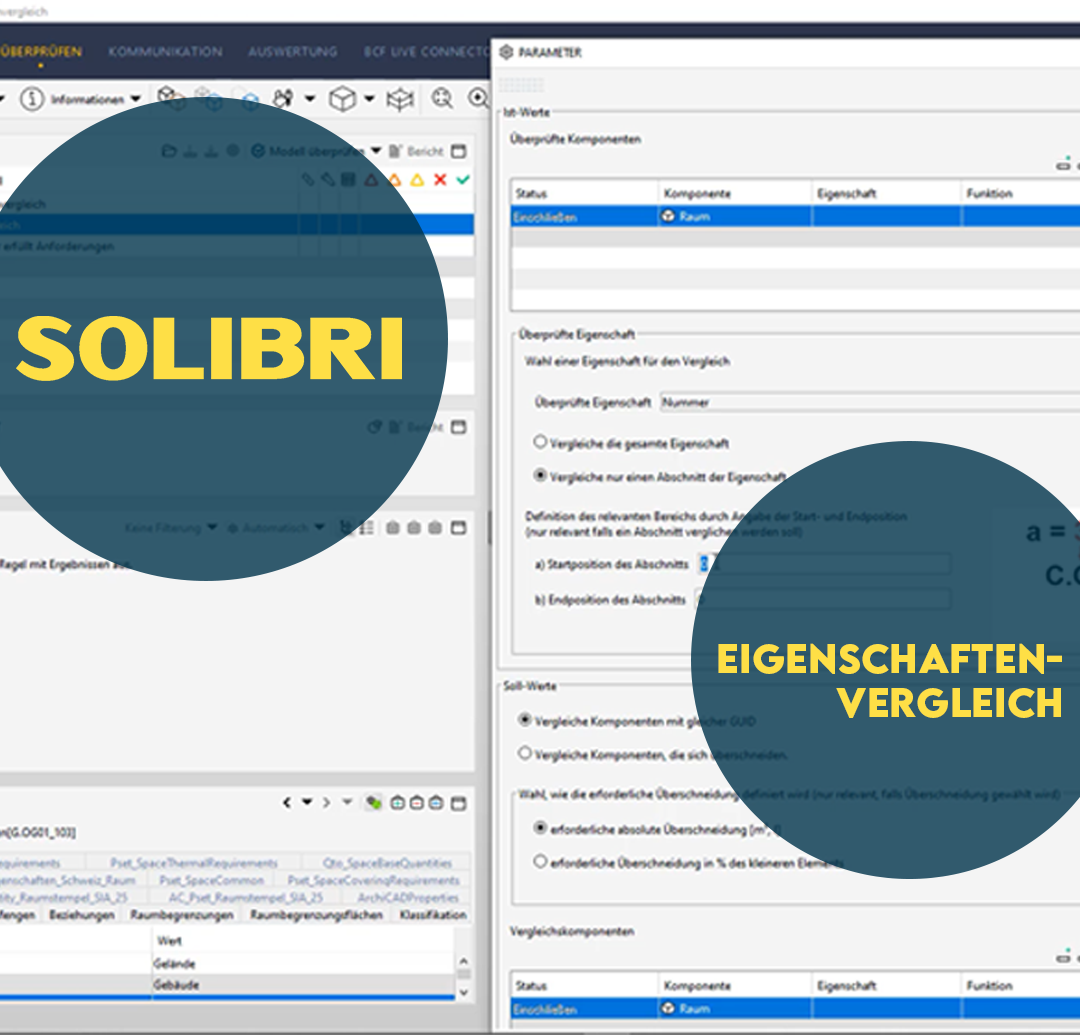The width and height of the screenshot is (1080, 1035).
Task: Select erforderliche Überschneidung in % radio button
Action: point(541,861)
